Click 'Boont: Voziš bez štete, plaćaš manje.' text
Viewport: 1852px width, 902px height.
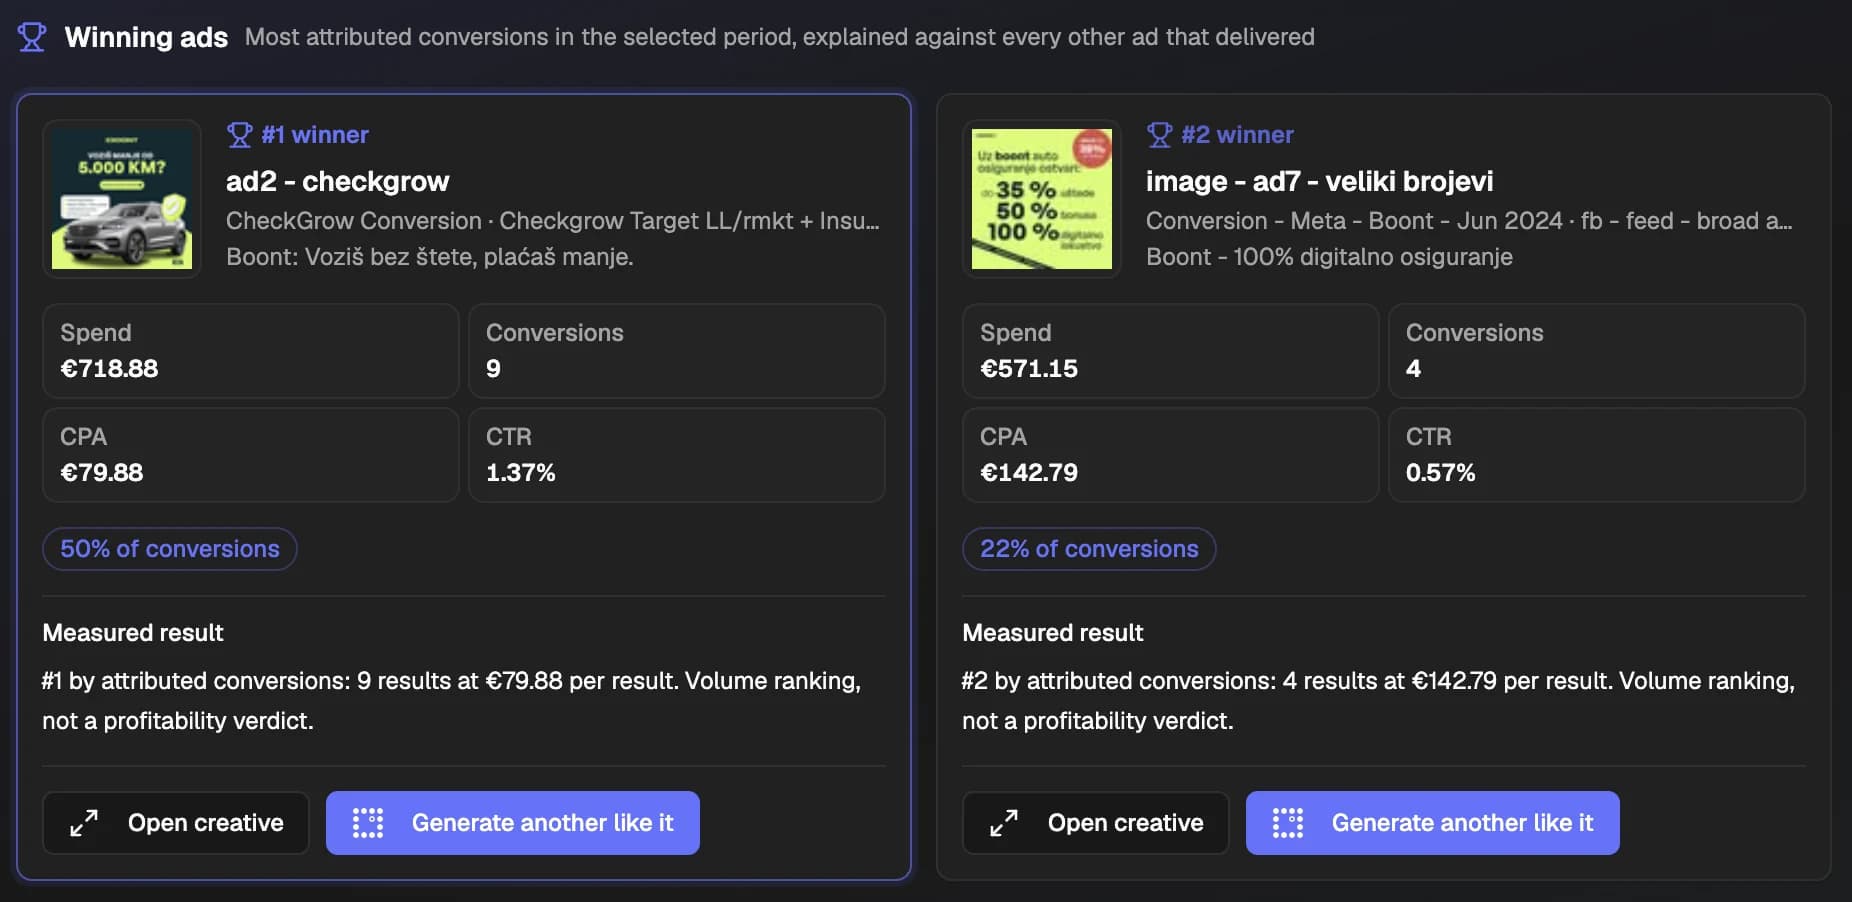click(x=430, y=257)
